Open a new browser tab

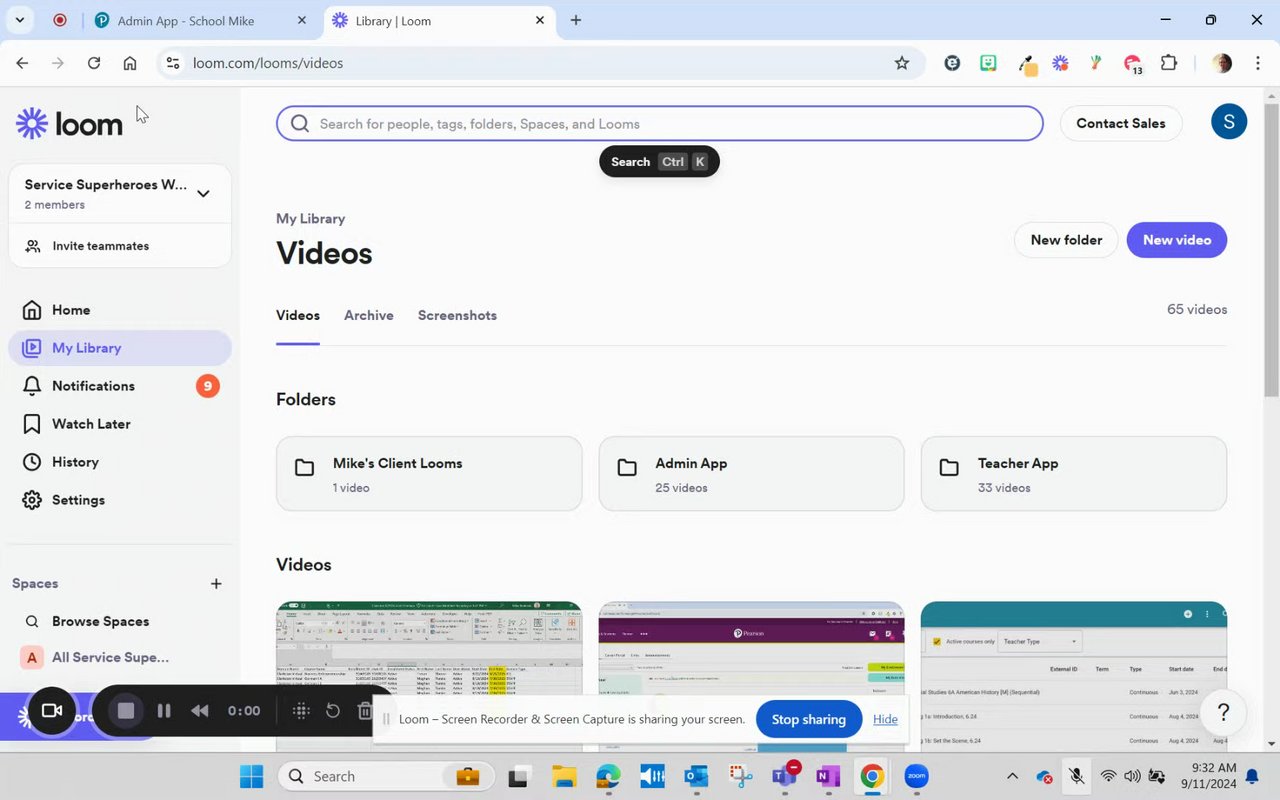[x=576, y=20]
